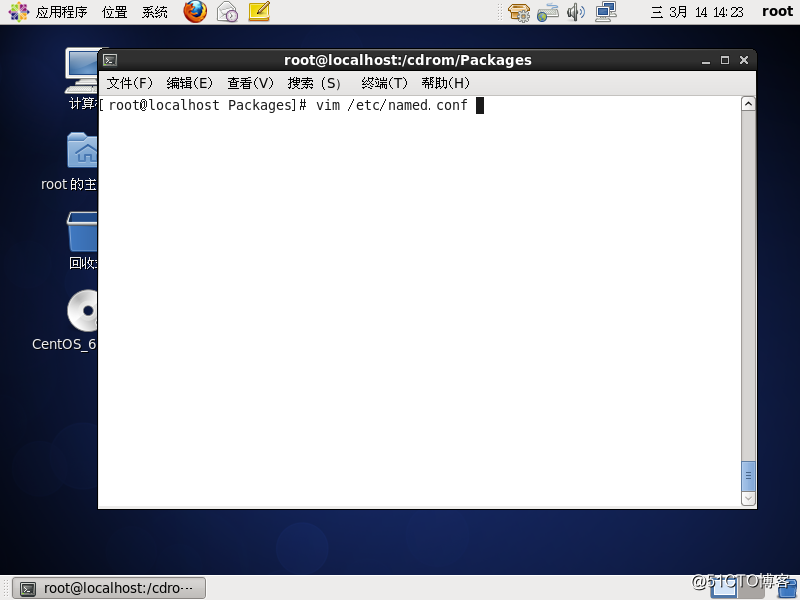Viewport: 800px width, 600px height.
Task: Click the software update package tray icon
Action: 519,12
